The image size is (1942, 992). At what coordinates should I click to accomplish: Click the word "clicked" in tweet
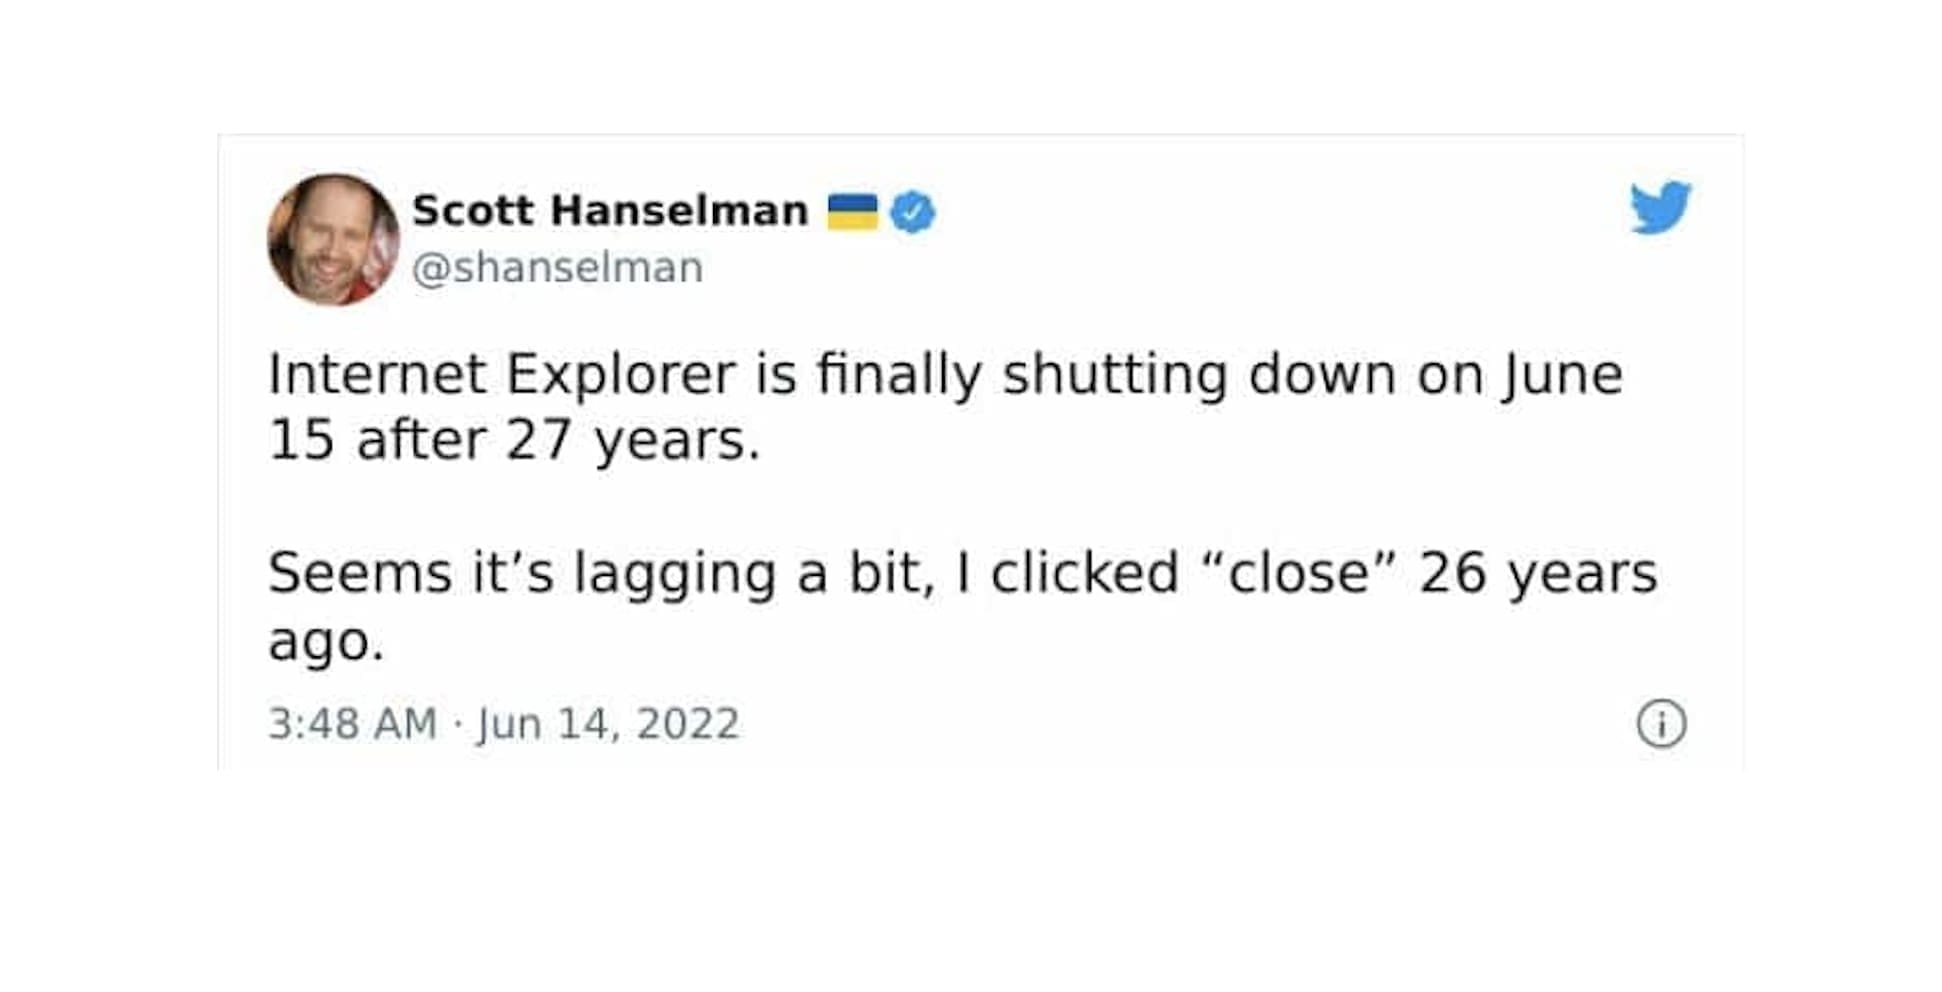(1085, 574)
